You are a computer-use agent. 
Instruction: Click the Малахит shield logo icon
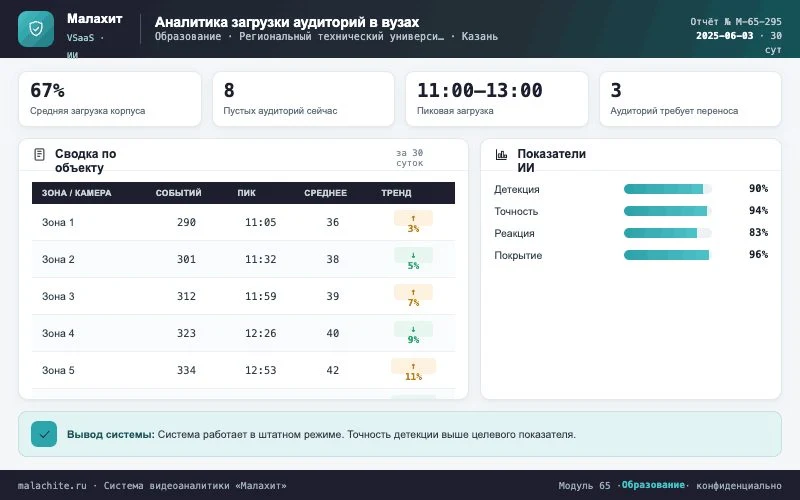pos(36,29)
